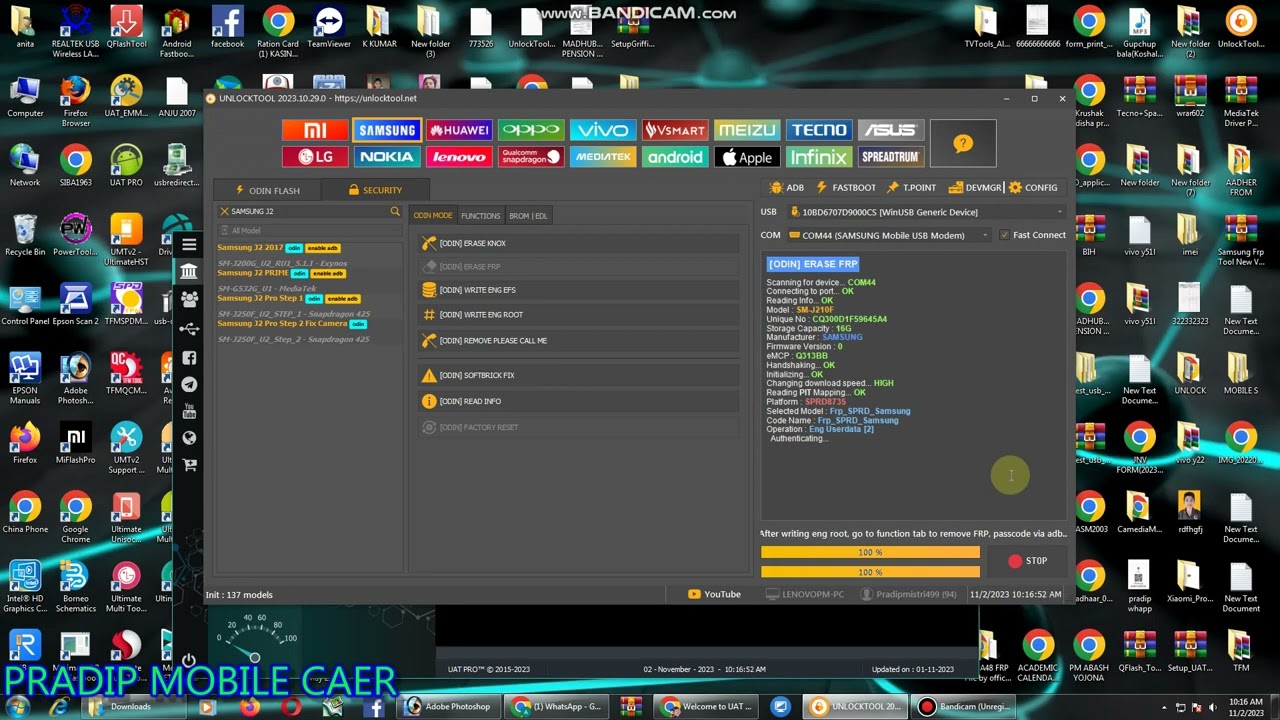Screen dimensions: 1280x720
Task: Select the Infinix brand tile
Action: (x=819, y=157)
